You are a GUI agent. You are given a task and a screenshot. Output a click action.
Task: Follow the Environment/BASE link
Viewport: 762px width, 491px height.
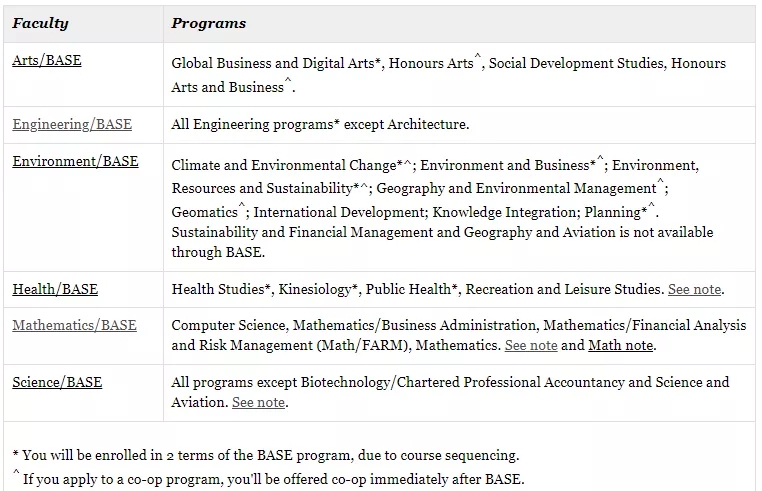pos(75,161)
